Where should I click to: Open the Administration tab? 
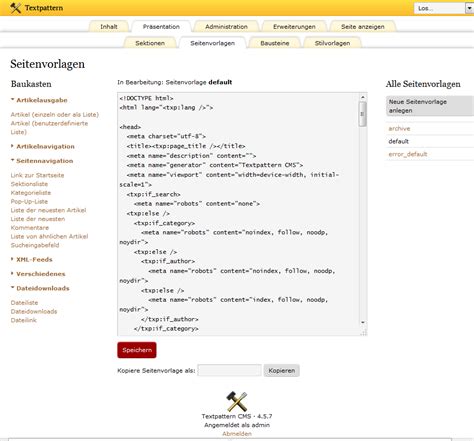[x=226, y=27]
